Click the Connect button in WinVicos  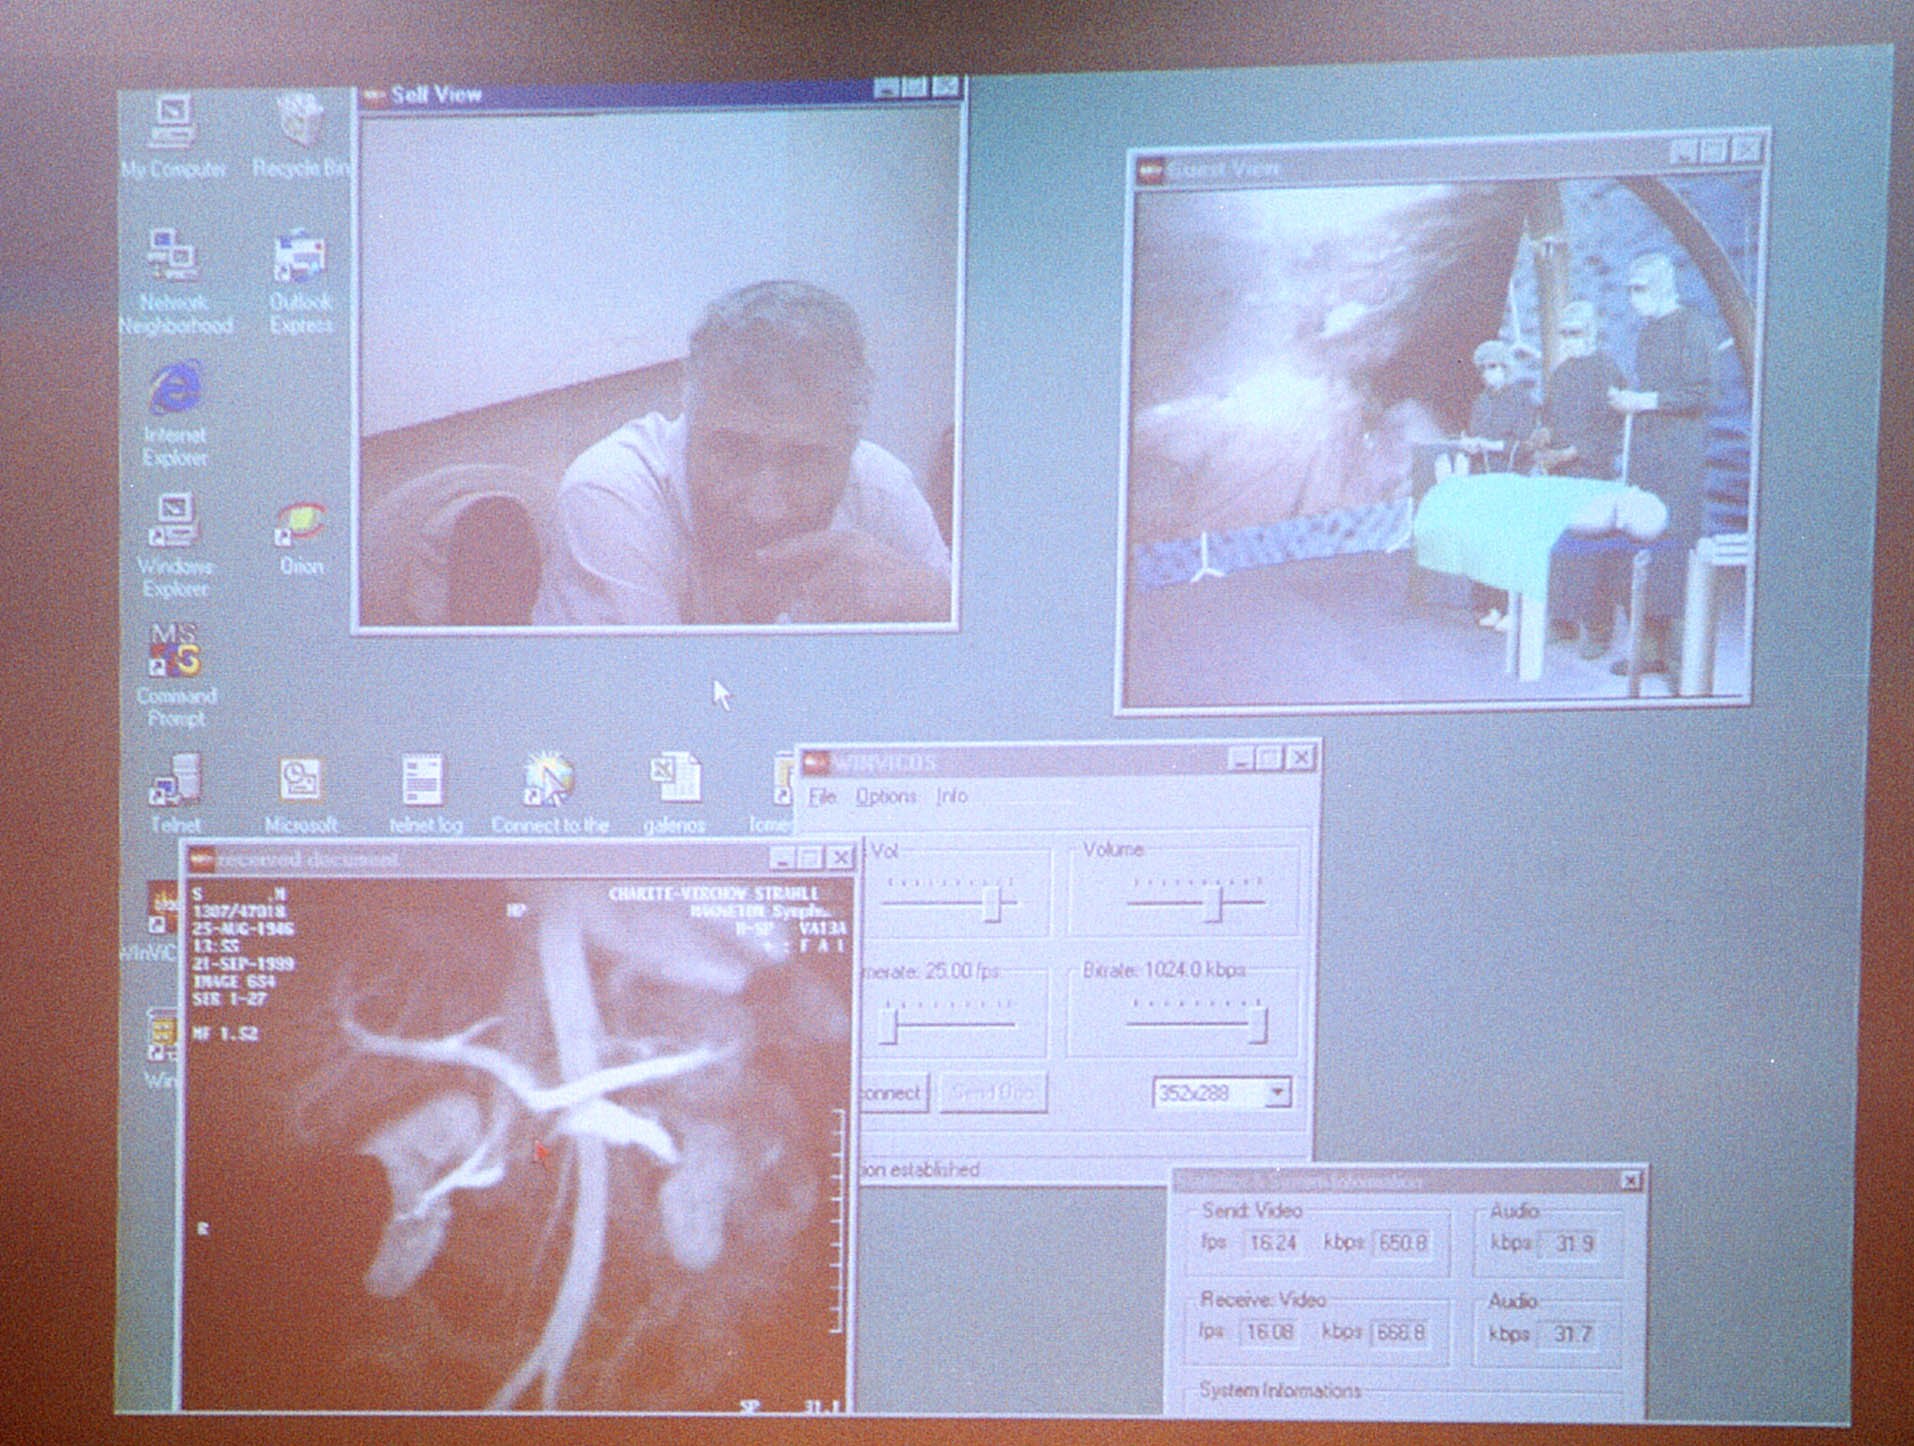(894, 1093)
